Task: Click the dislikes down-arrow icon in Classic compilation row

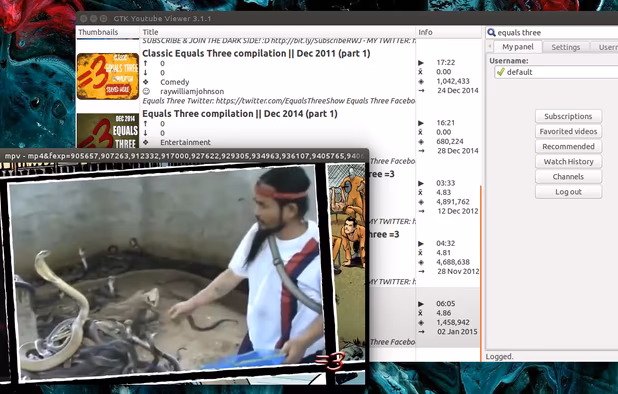Action: (145, 73)
